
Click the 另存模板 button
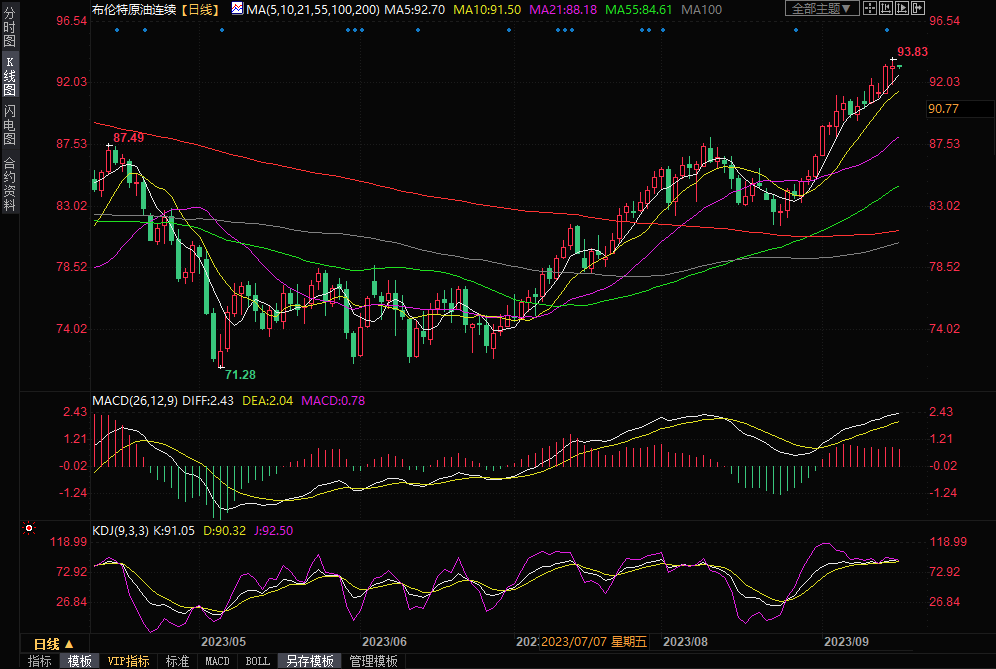pyautogui.click(x=310, y=661)
